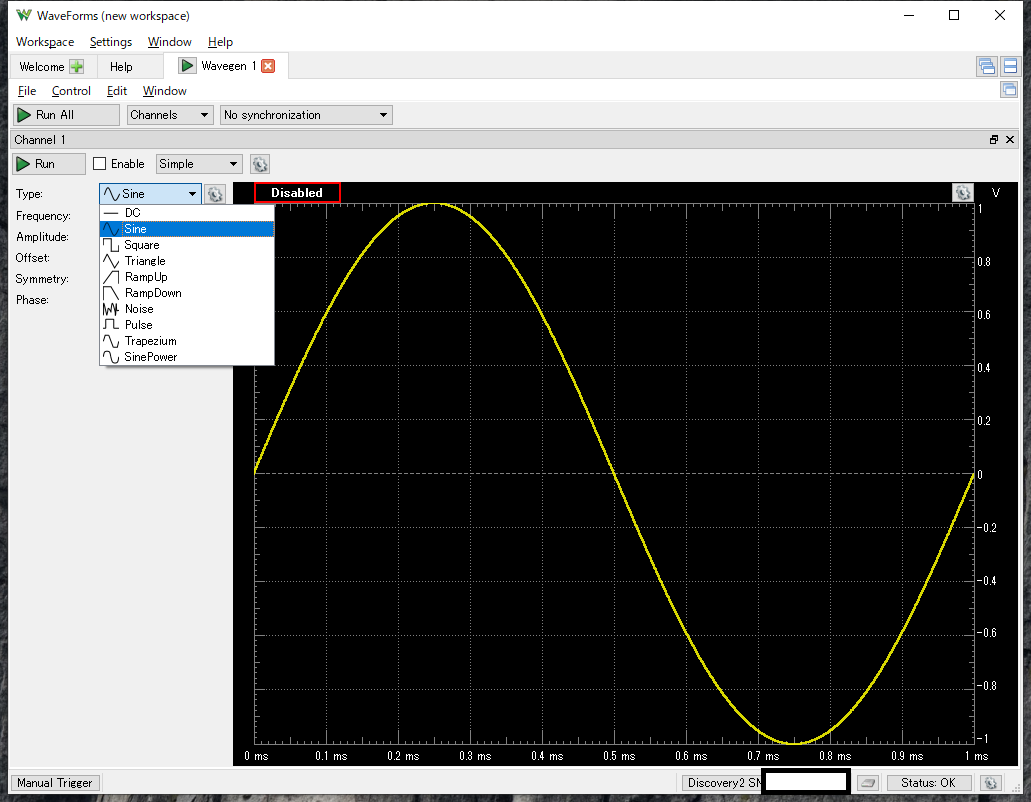The image size is (1031, 802).
Task: Click the Status: OK button
Action: point(928,783)
